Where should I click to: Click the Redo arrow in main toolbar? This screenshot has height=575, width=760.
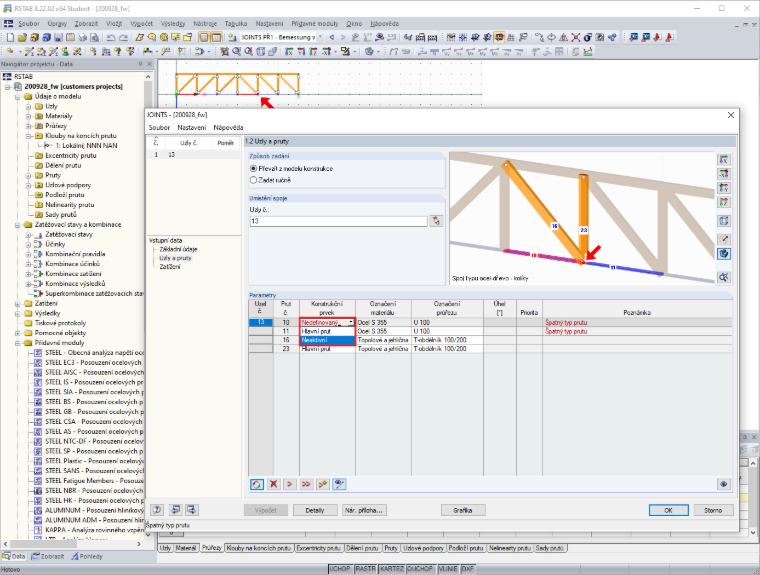pyautogui.click(x=124, y=37)
